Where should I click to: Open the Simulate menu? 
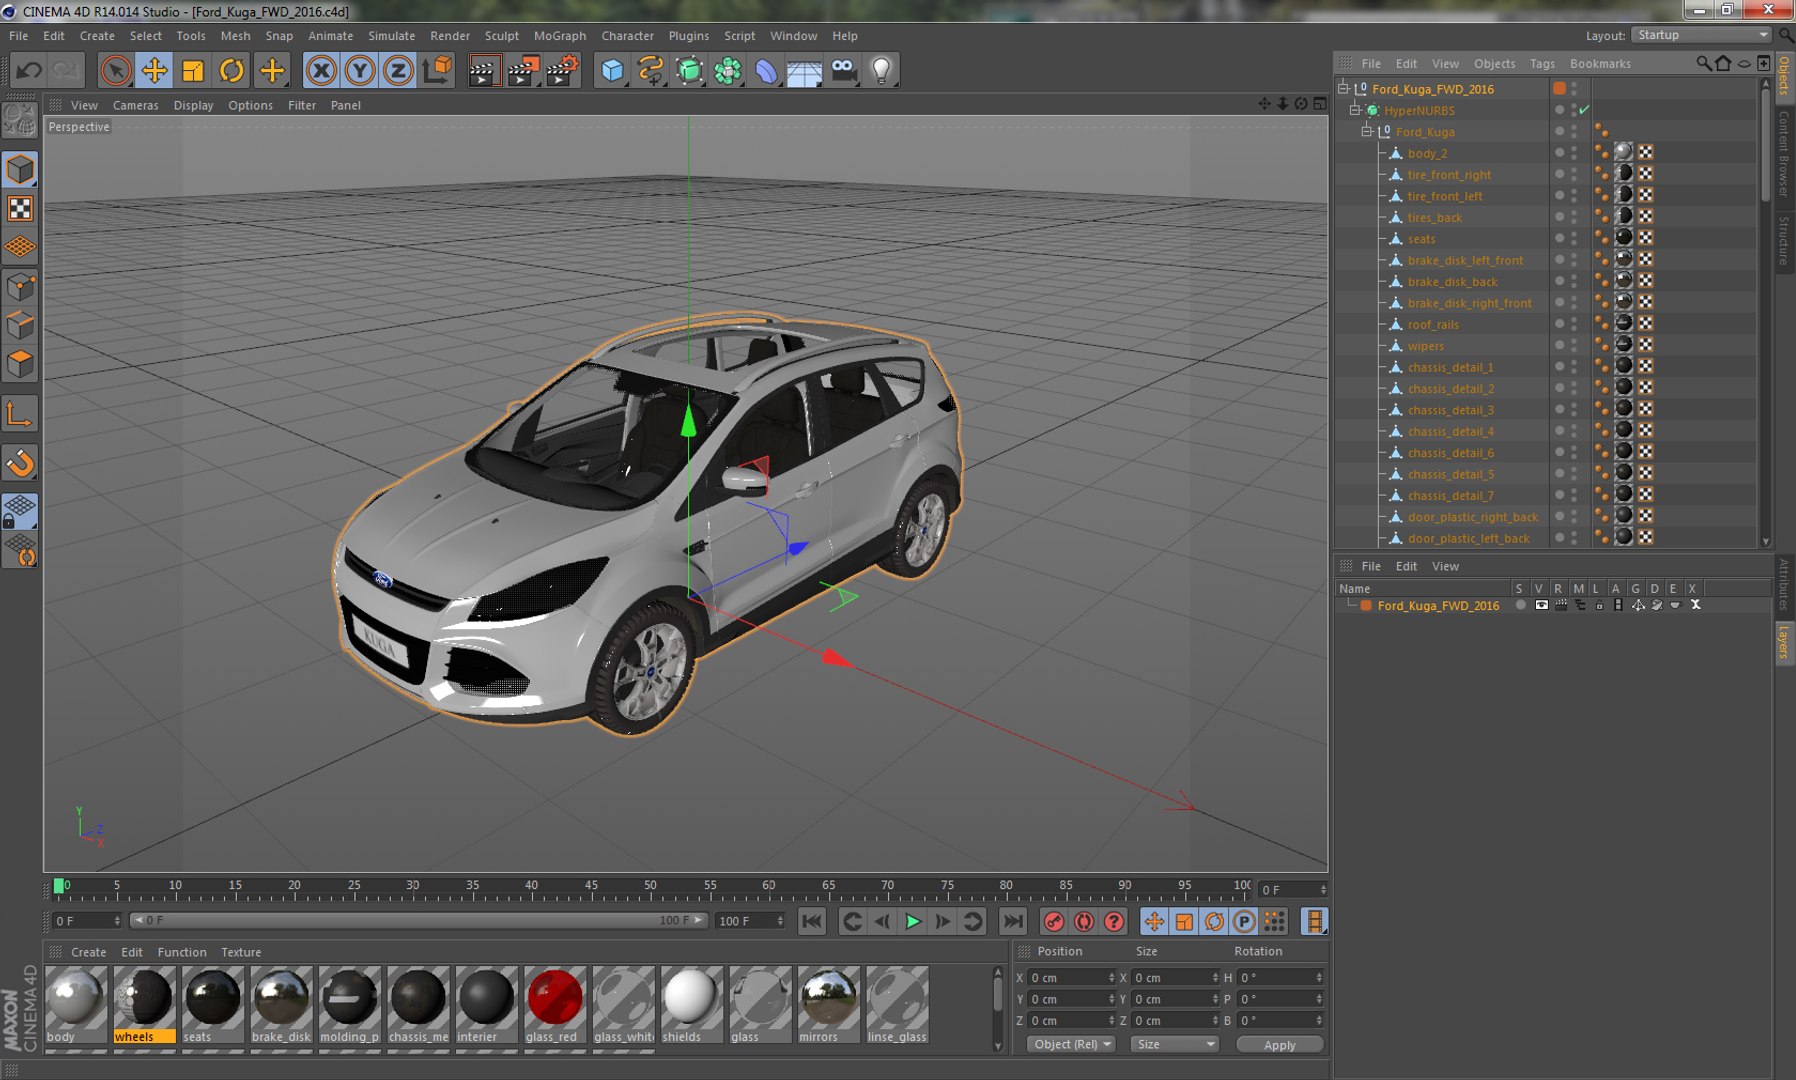click(x=391, y=36)
